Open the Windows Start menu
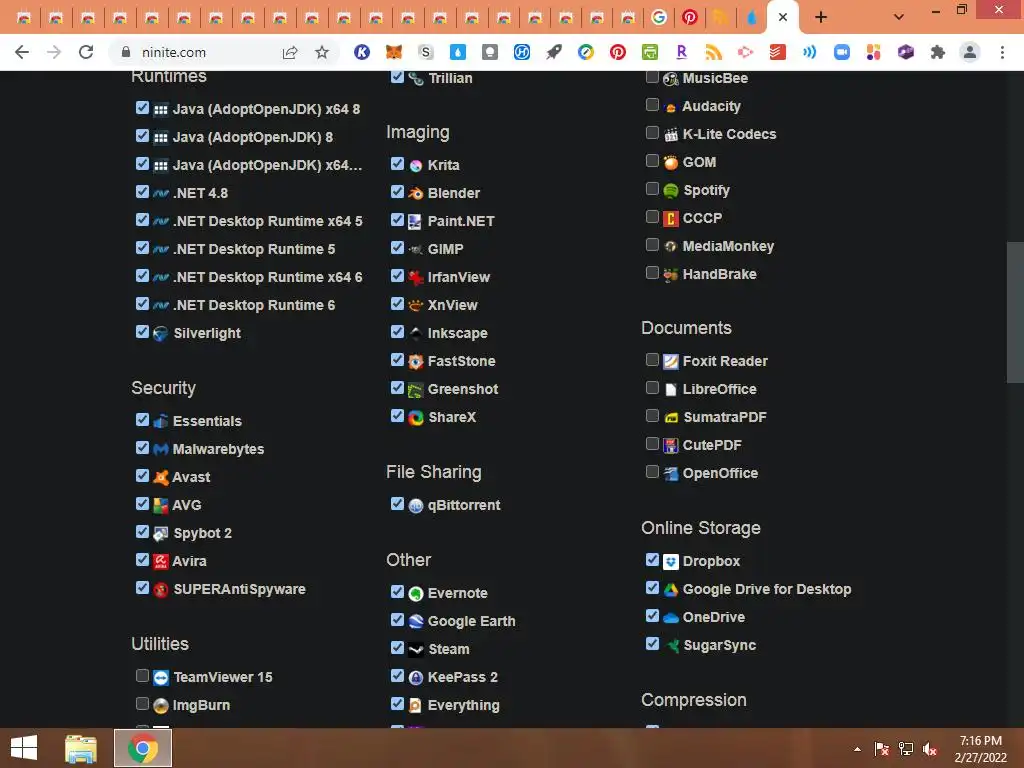1024x768 pixels. pos(24,748)
